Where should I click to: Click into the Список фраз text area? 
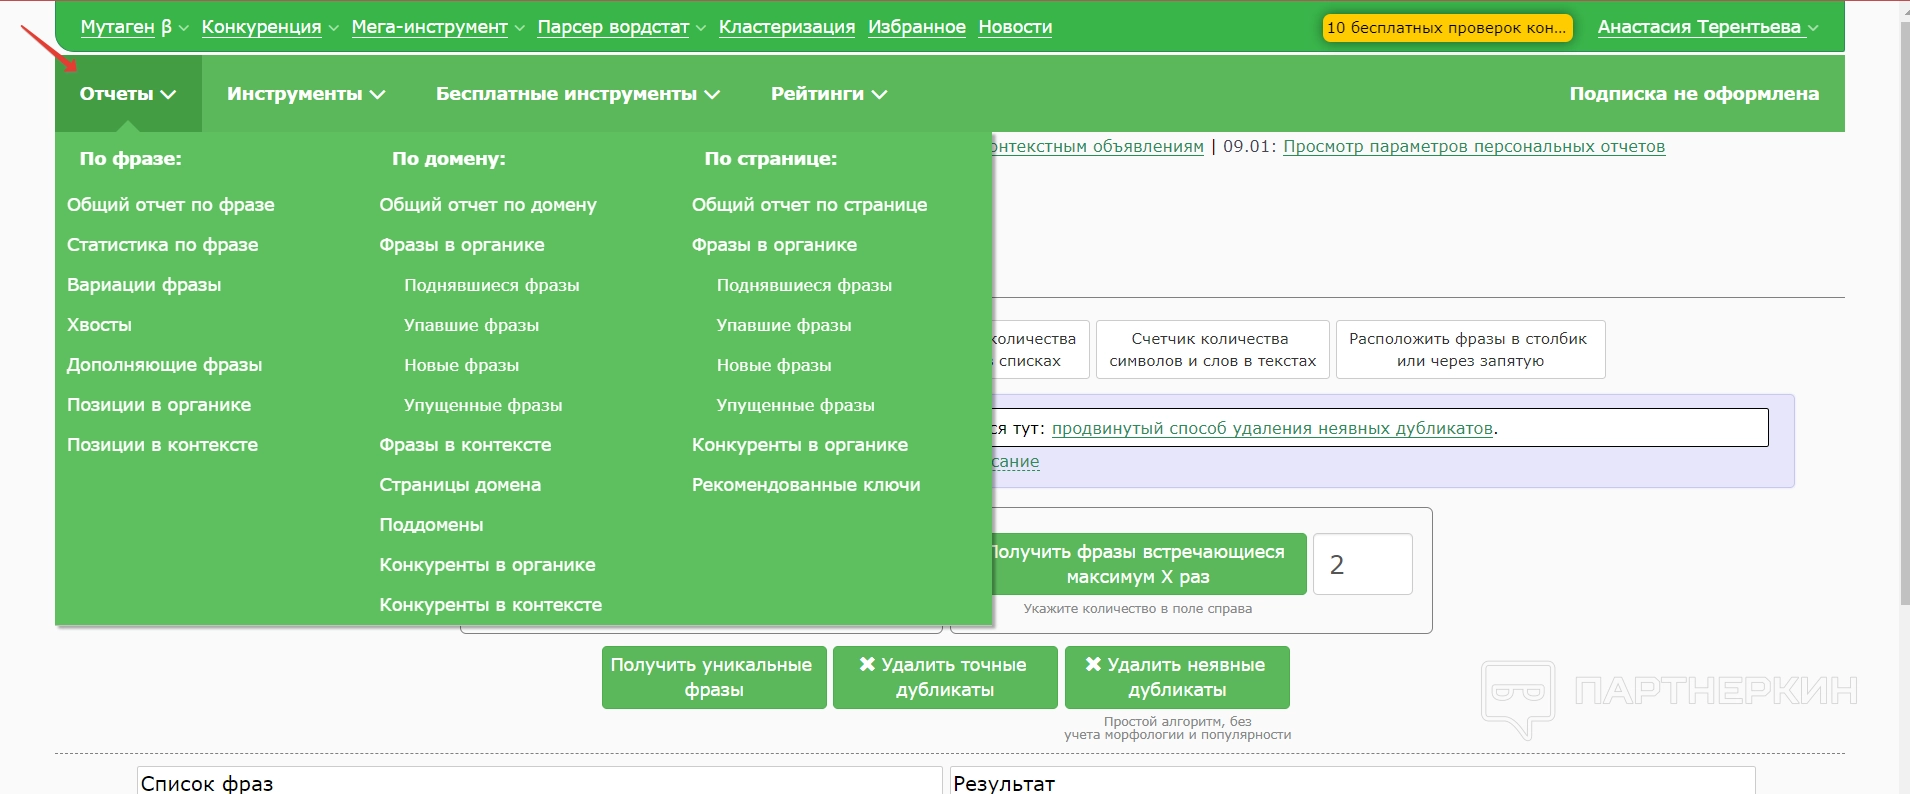coord(540,781)
